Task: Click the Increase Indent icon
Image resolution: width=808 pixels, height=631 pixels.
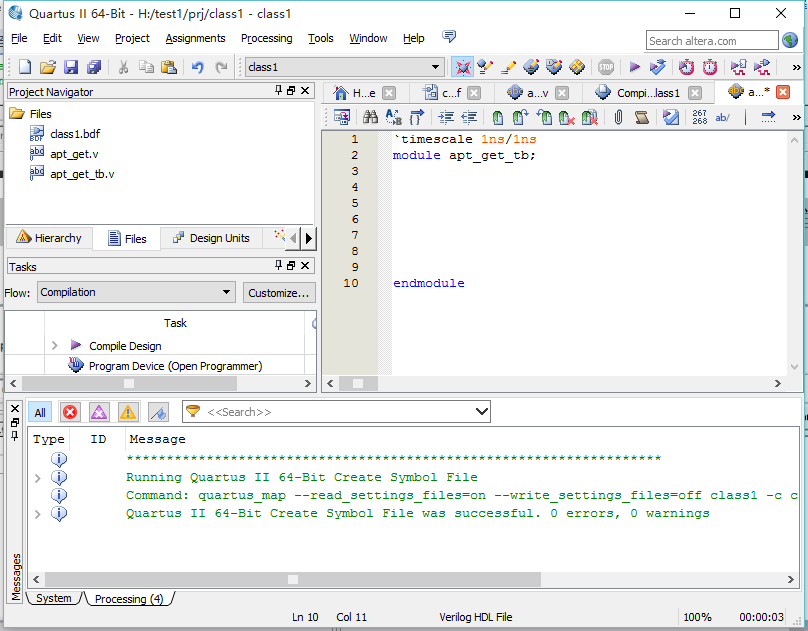Action: (446, 117)
